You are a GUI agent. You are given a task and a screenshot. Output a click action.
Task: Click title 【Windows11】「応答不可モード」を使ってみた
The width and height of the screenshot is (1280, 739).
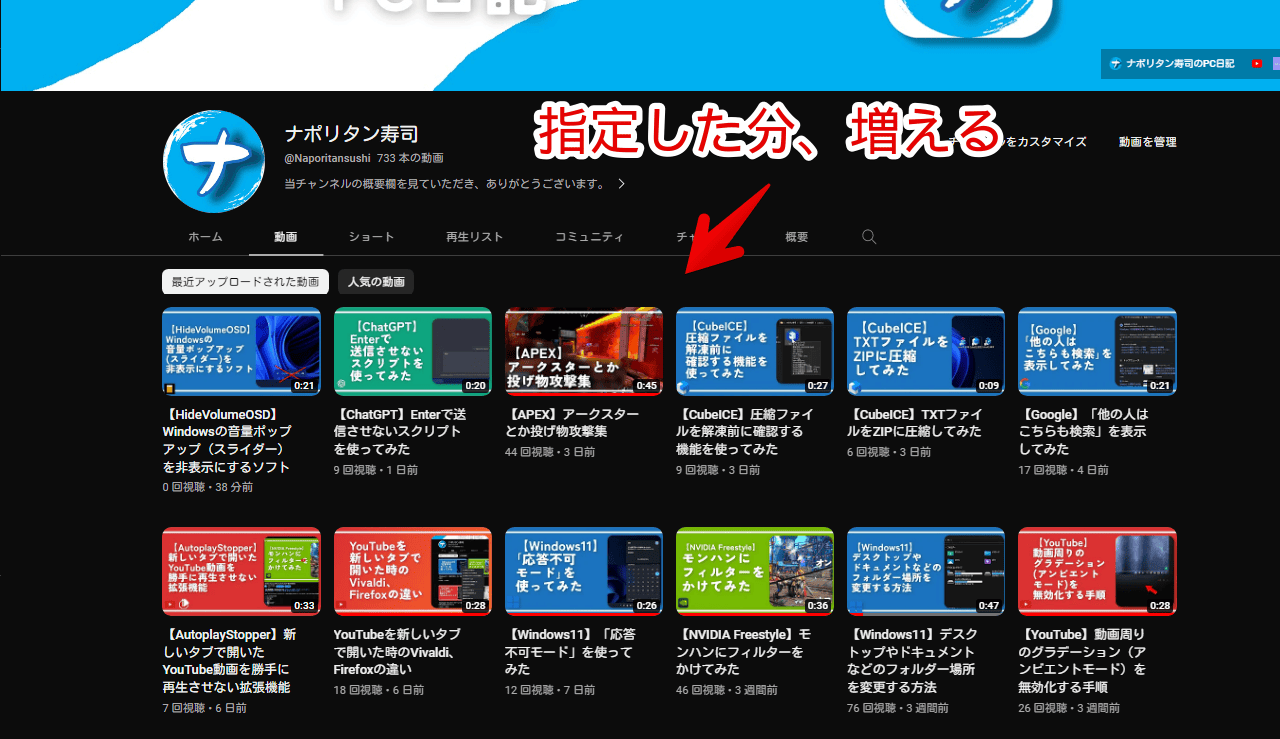click(x=570, y=651)
